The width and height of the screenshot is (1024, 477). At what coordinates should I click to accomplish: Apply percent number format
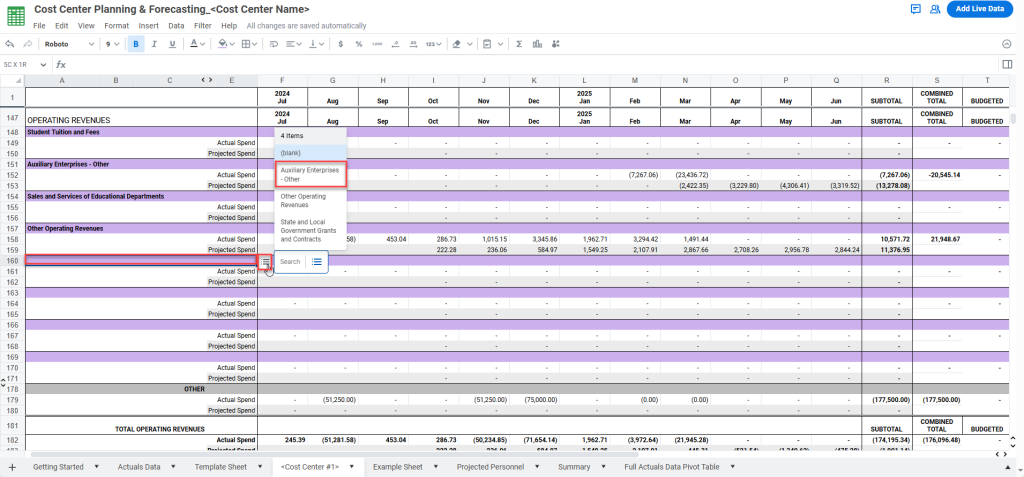pyautogui.click(x=359, y=44)
